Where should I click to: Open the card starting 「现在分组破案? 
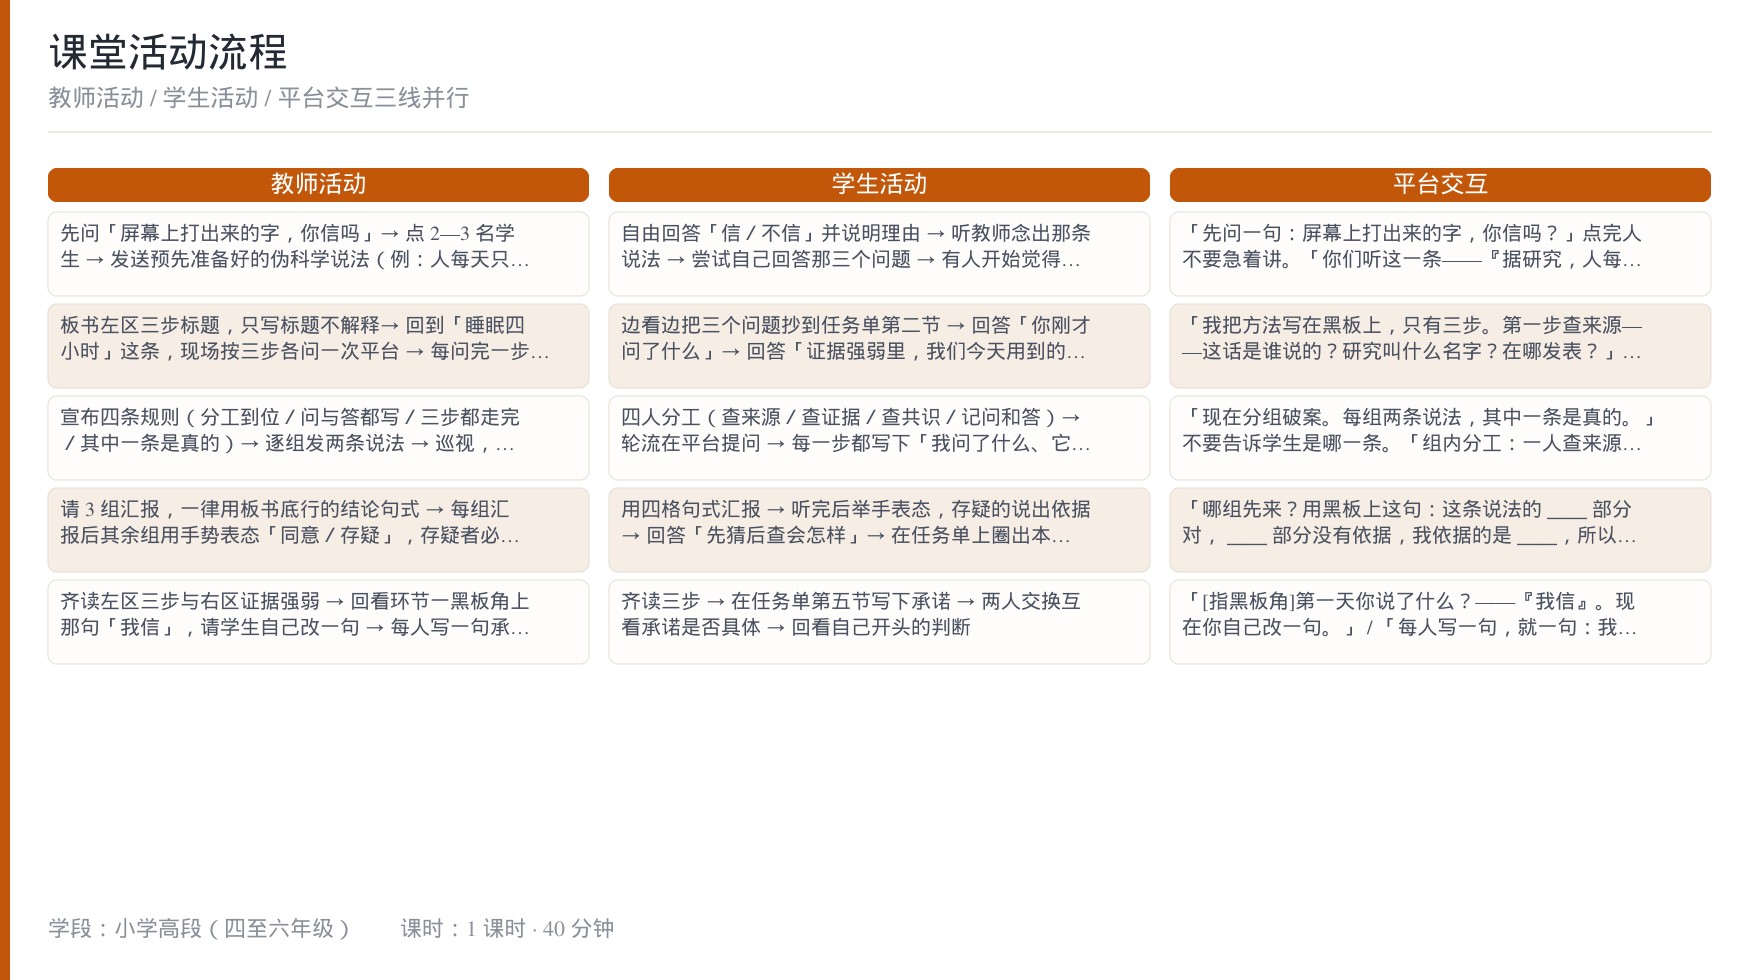[x=1440, y=438]
